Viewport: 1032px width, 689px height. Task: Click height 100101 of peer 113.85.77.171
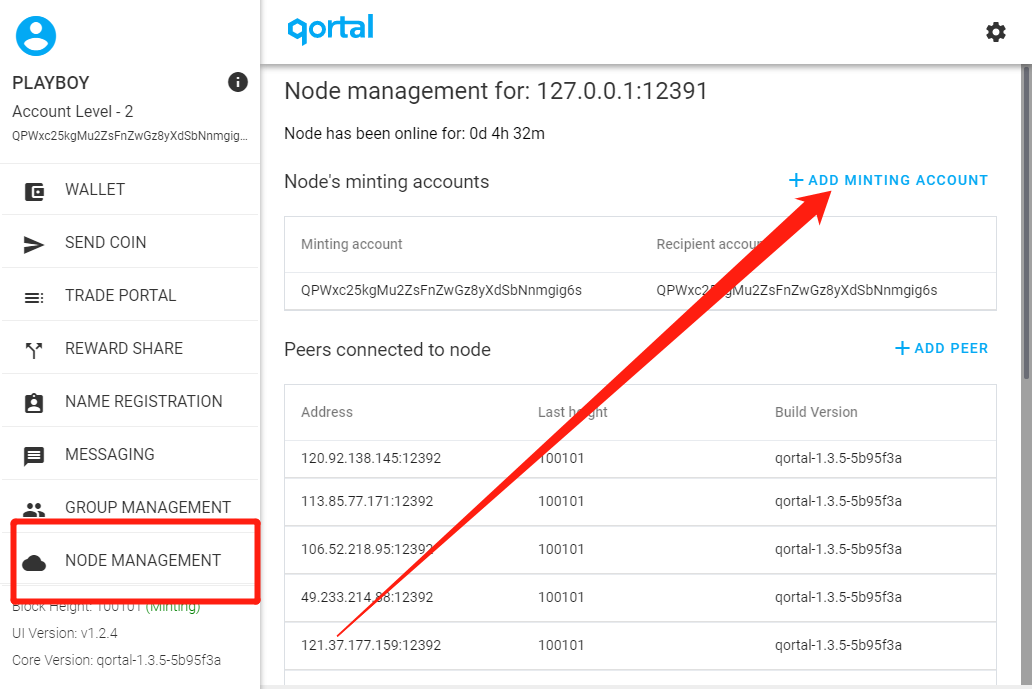pyautogui.click(x=561, y=501)
